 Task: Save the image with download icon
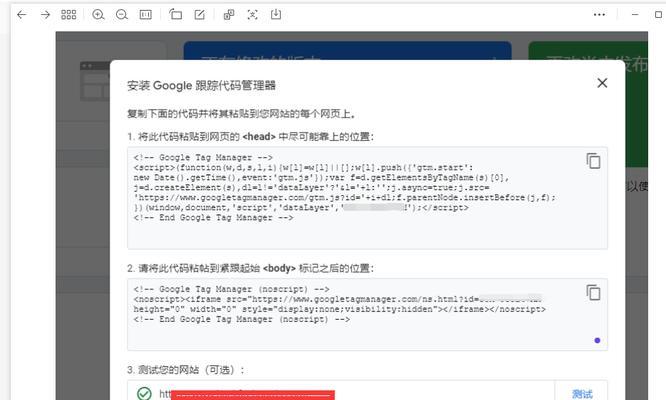click(276, 15)
